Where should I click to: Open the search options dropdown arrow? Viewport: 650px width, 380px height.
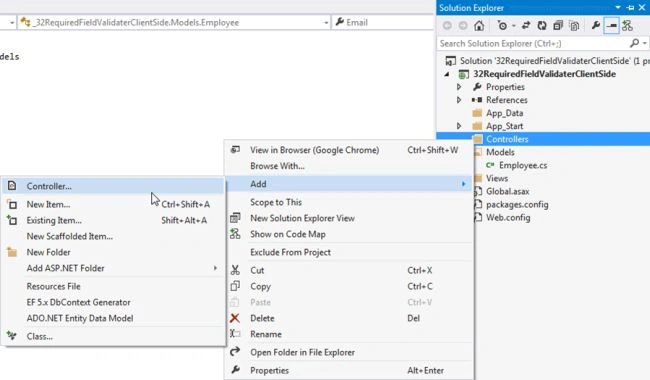[x=645, y=43]
